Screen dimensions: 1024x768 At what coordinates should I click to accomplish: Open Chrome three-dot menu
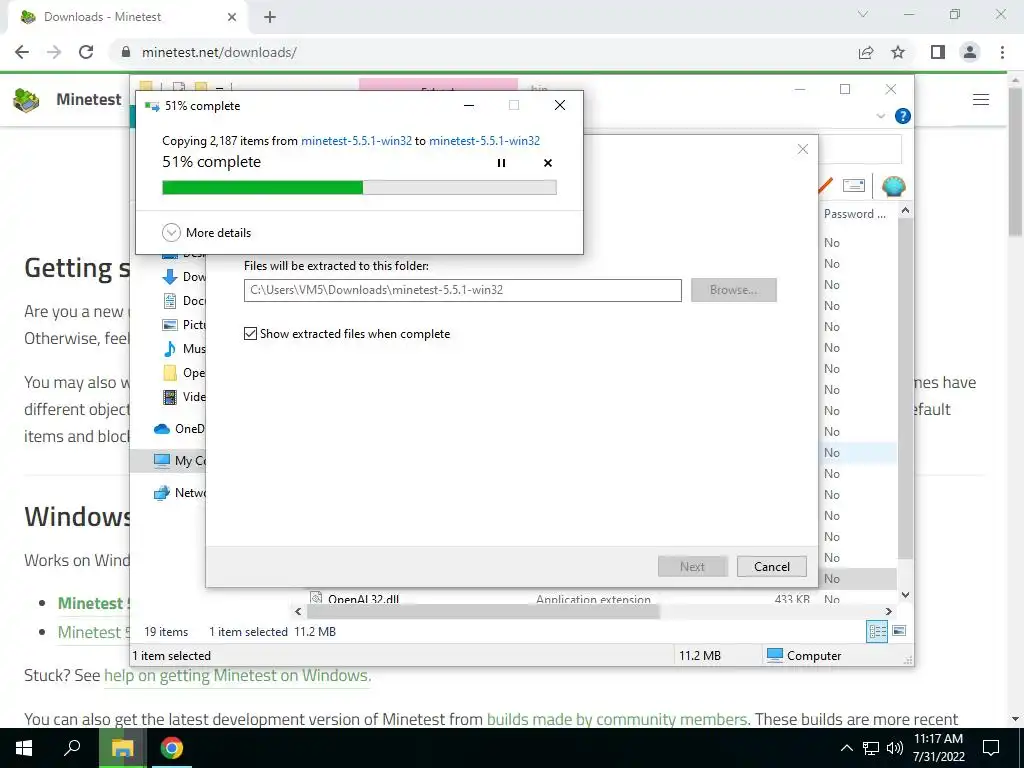click(1002, 52)
